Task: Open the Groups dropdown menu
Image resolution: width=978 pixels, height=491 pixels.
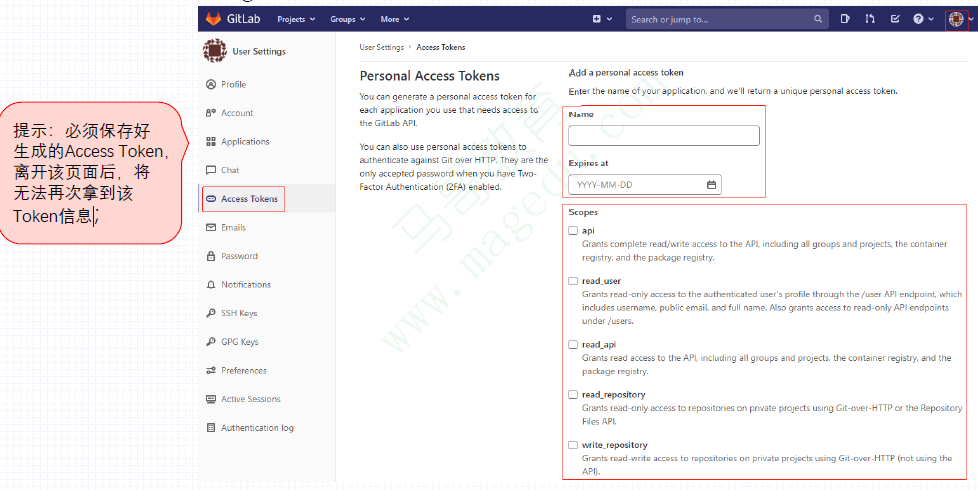Action: 348,19
